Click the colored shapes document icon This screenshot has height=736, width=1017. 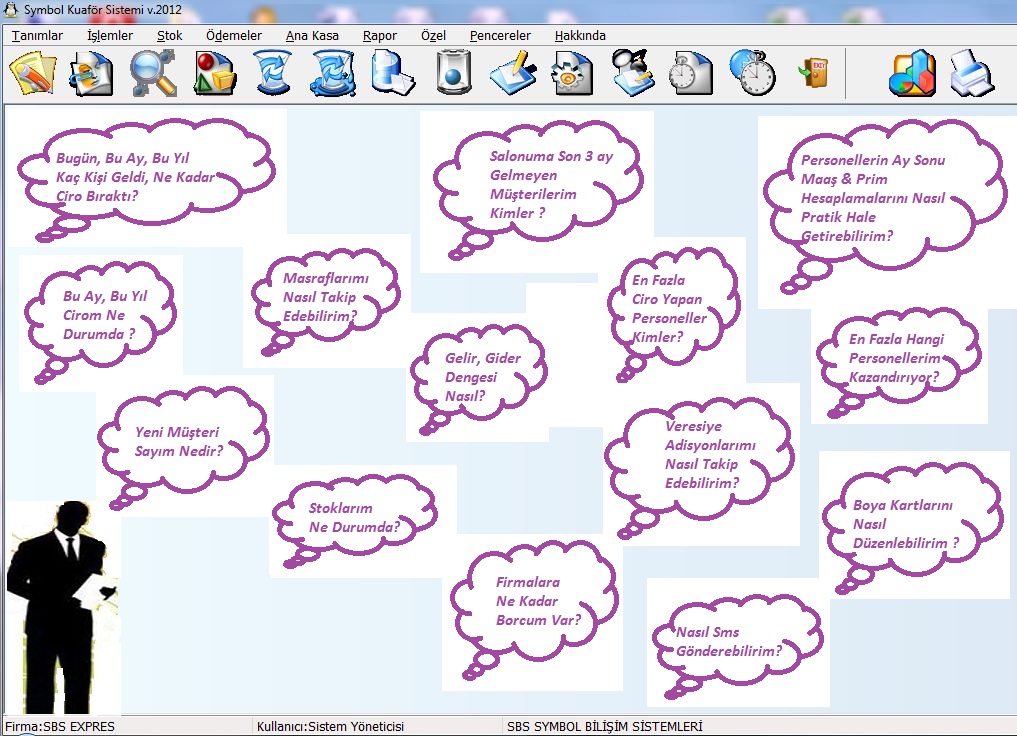(x=215, y=73)
